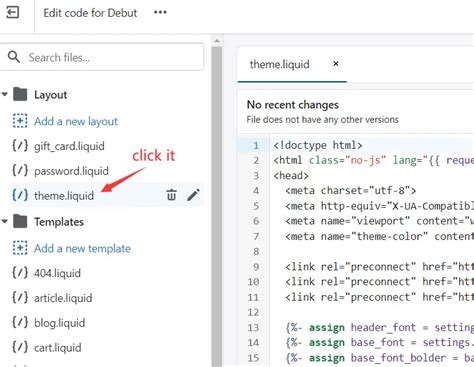Close the theme.liquid tab
This screenshot has height=367, width=474.
click(x=336, y=64)
